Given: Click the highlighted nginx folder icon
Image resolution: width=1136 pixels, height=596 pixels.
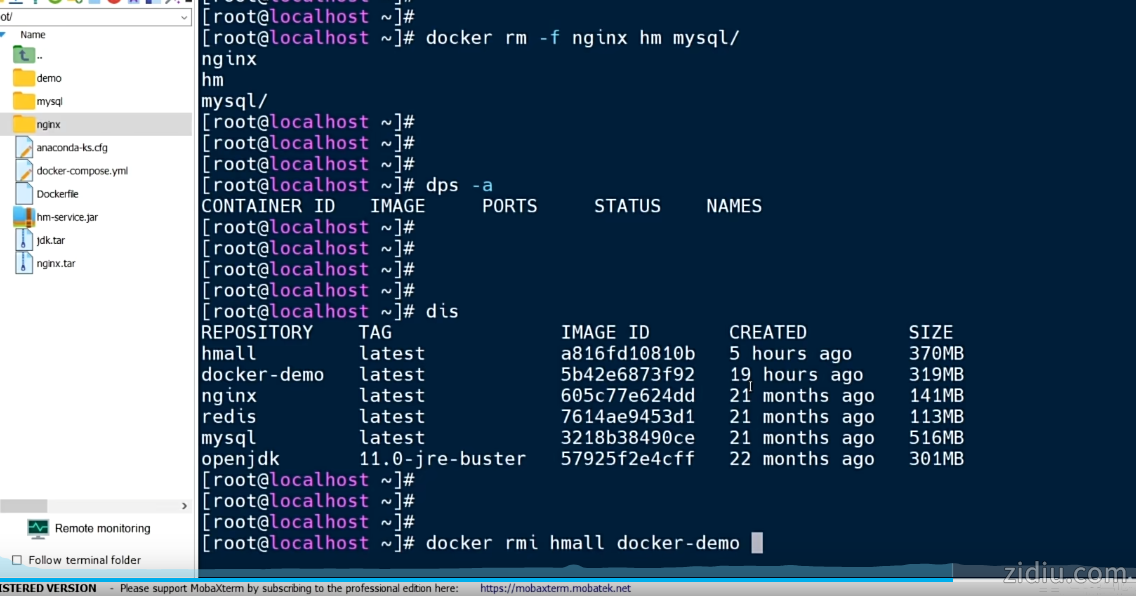Looking at the screenshot, I should (23, 124).
